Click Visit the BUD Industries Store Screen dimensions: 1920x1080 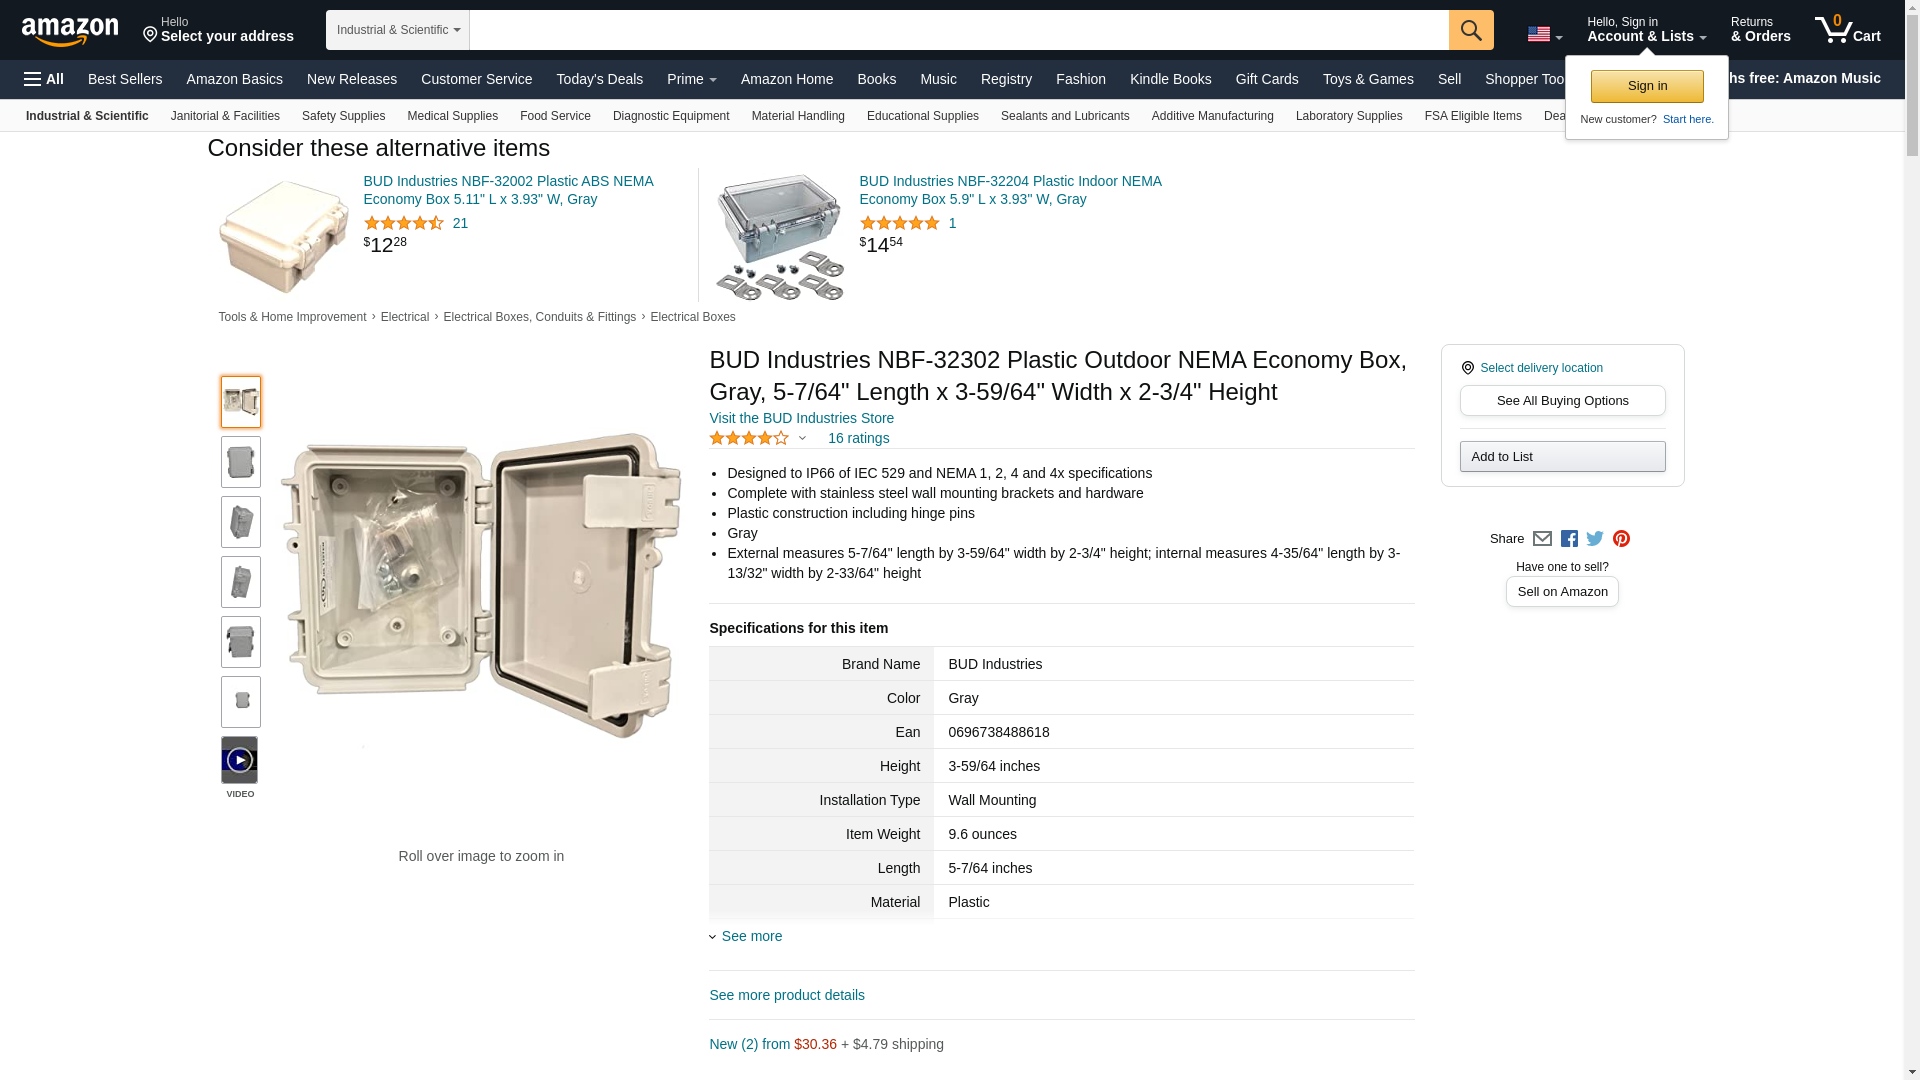pyautogui.click(x=801, y=418)
